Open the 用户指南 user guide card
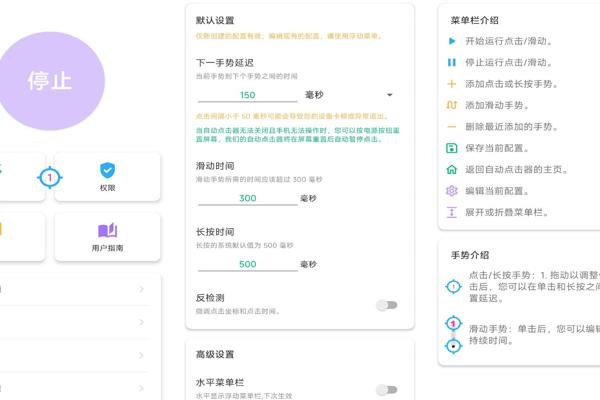This screenshot has height=400, width=600. [x=107, y=237]
